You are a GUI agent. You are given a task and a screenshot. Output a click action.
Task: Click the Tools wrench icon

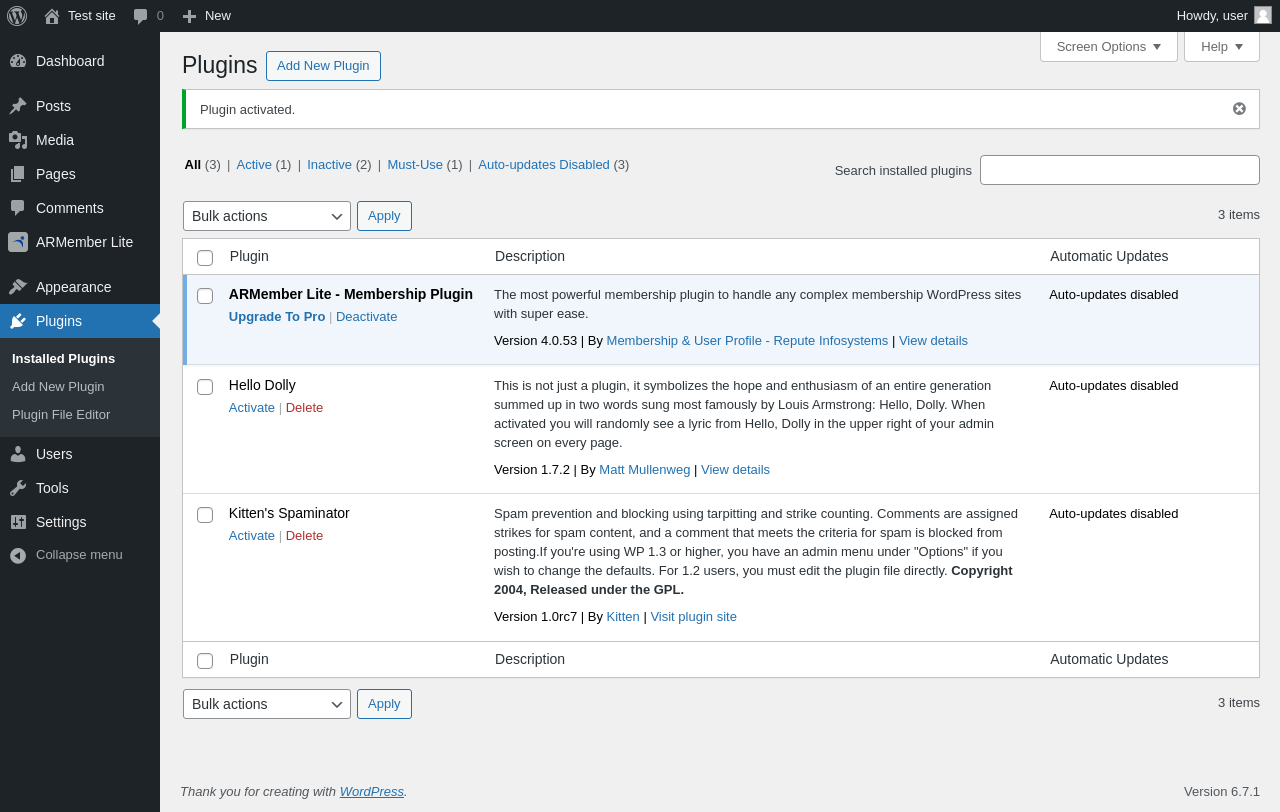(x=18, y=488)
